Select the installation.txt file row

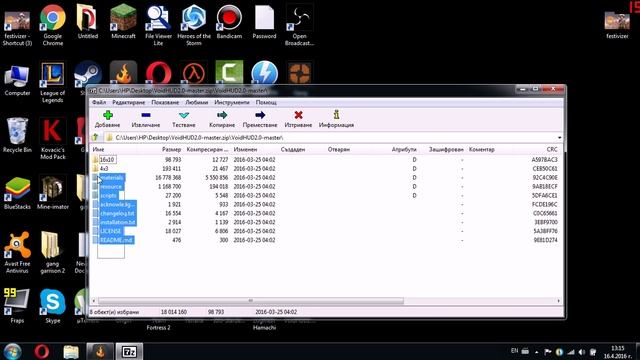[325, 222]
